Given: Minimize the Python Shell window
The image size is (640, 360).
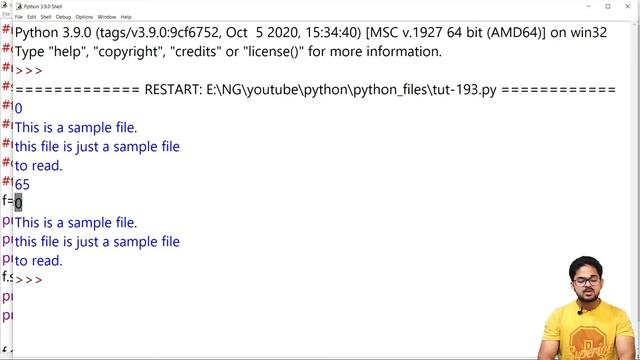Looking at the screenshot, I should [x=589, y=7].
